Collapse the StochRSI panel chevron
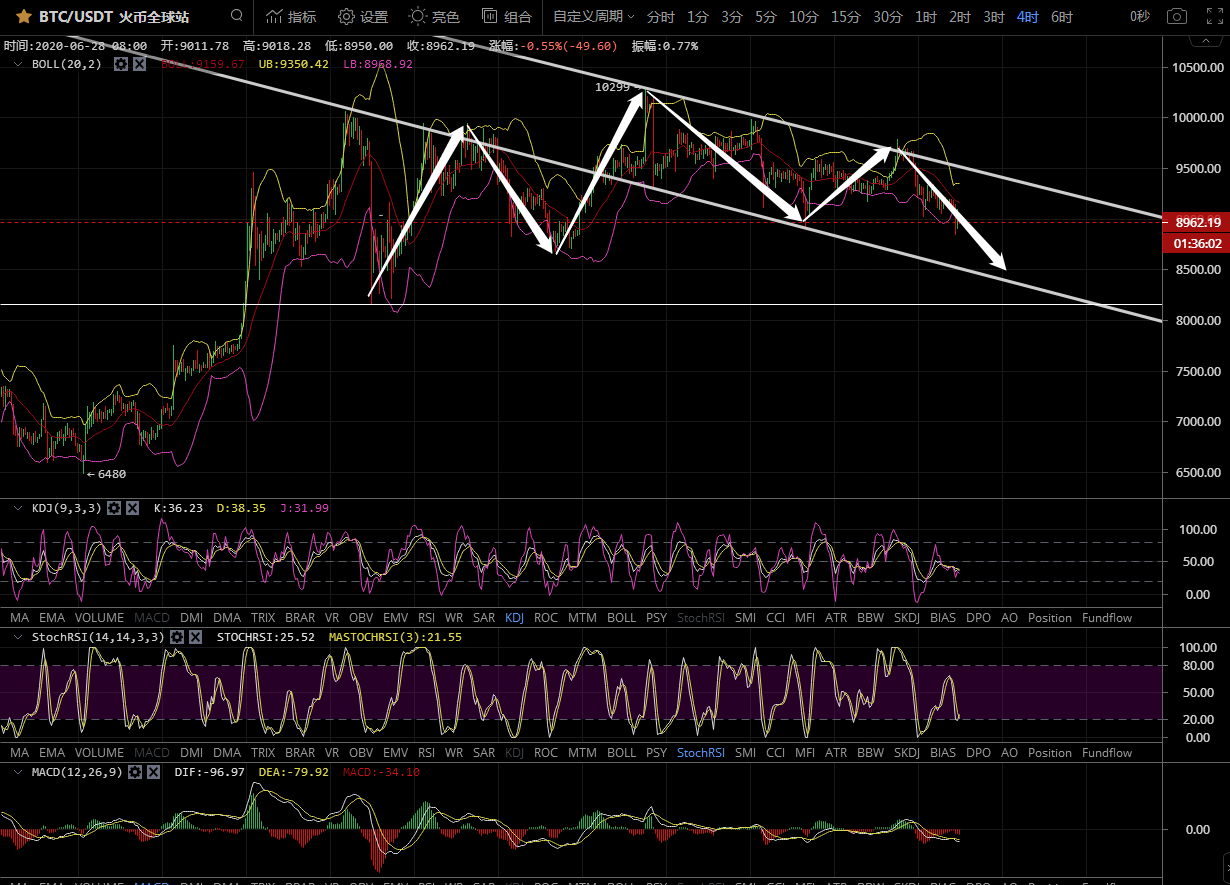 coord(17,636)
